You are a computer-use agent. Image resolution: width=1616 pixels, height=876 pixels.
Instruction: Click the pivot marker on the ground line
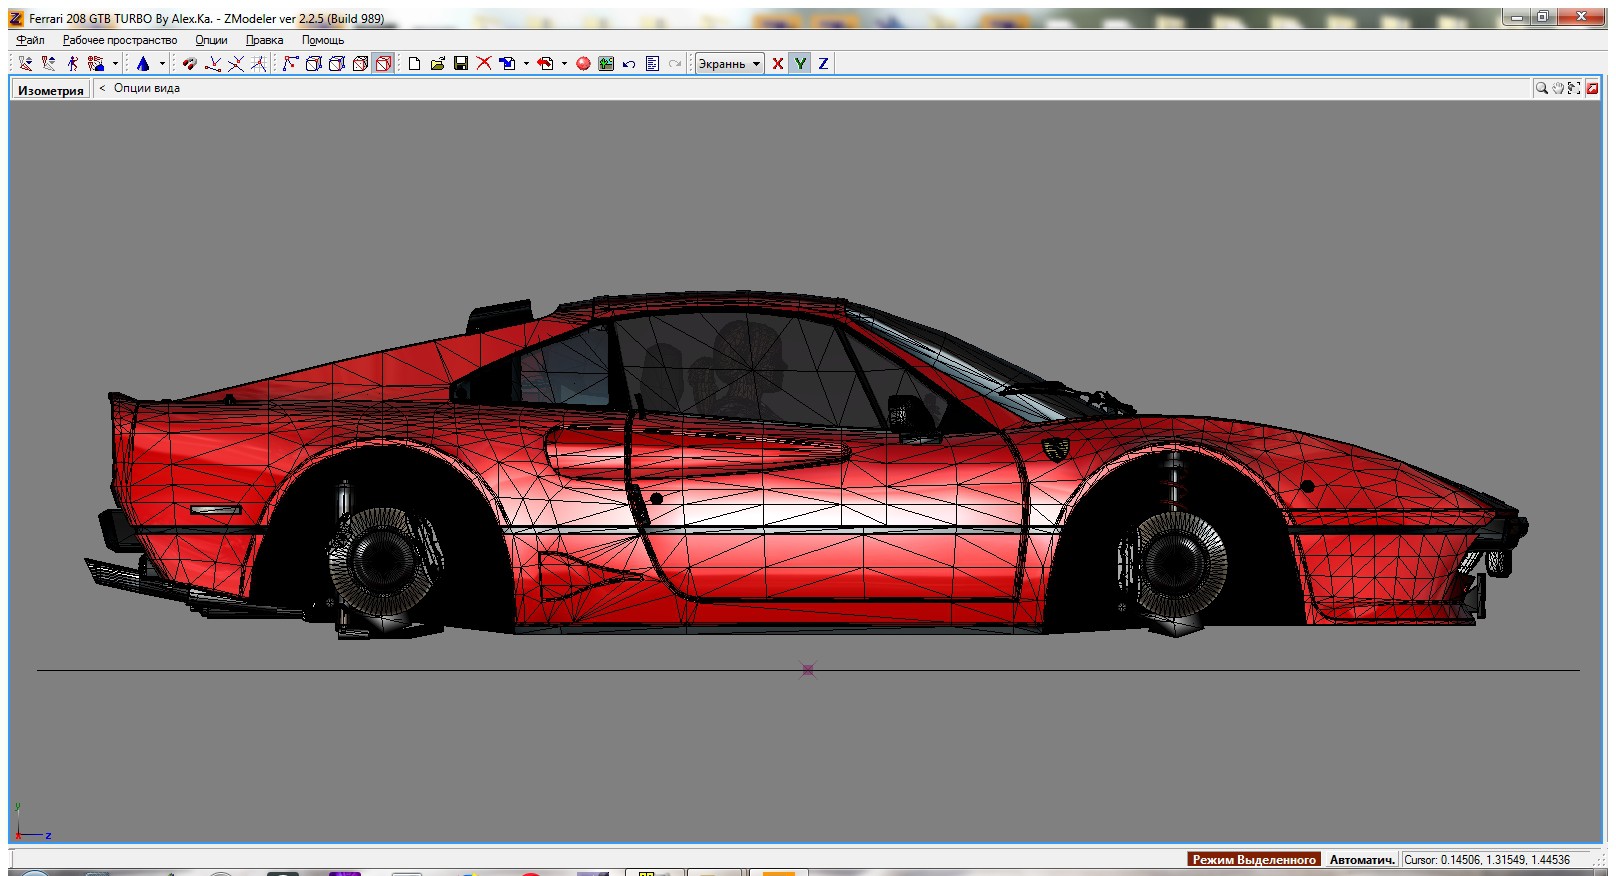[808, 670]
